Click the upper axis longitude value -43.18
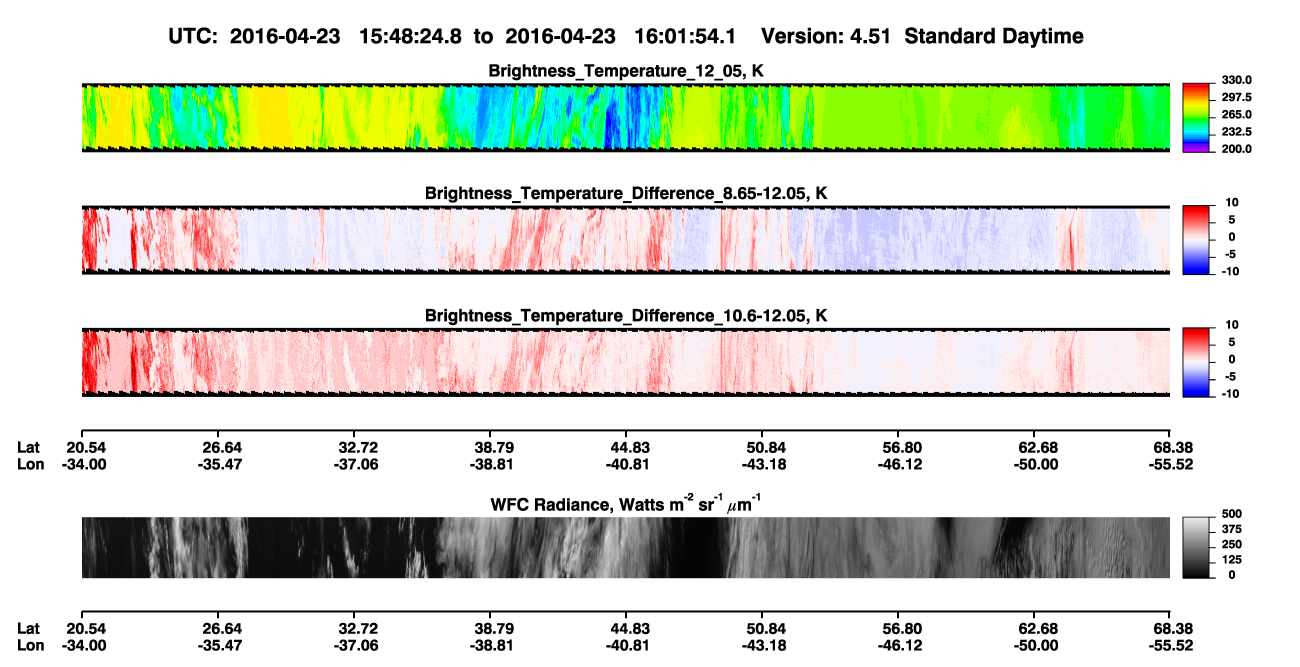The height and width of the screenshot is (667, 1300). (762, 464)
